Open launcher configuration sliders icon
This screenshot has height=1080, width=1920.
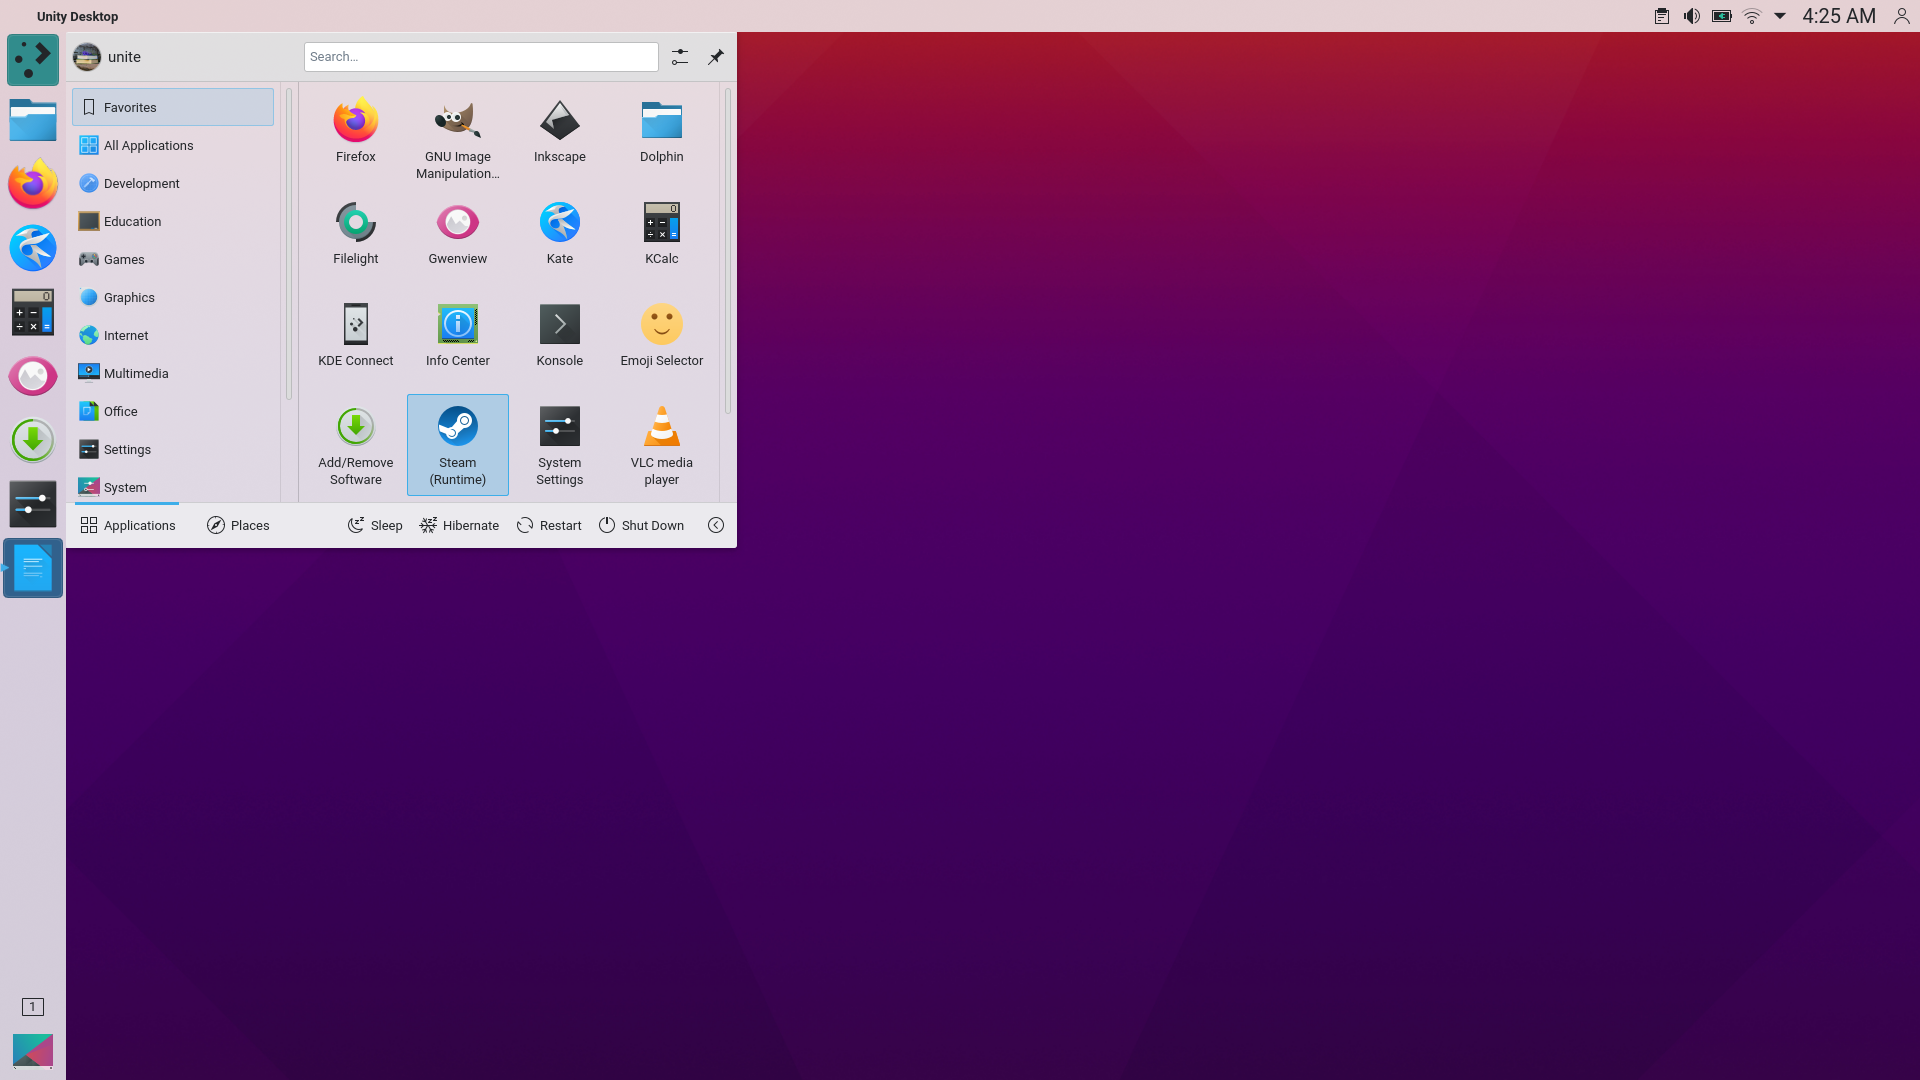(680, 57)
